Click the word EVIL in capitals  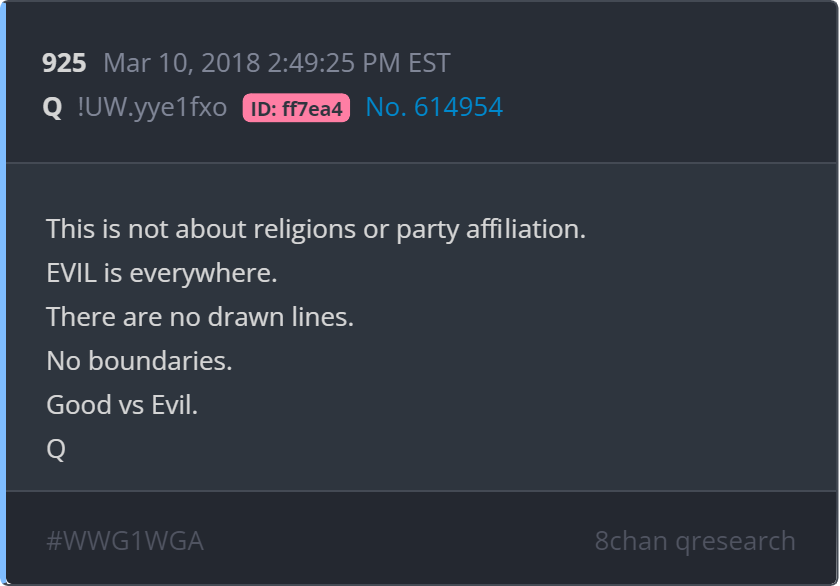71,273
